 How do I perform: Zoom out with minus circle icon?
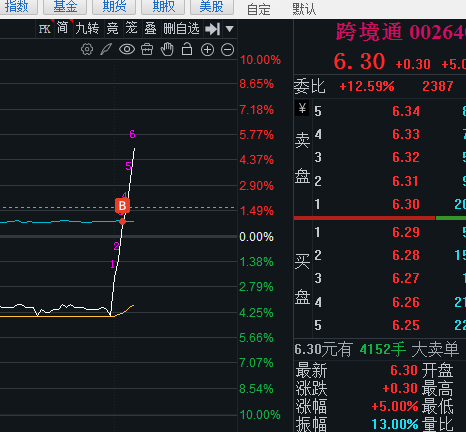pos(228,50)
